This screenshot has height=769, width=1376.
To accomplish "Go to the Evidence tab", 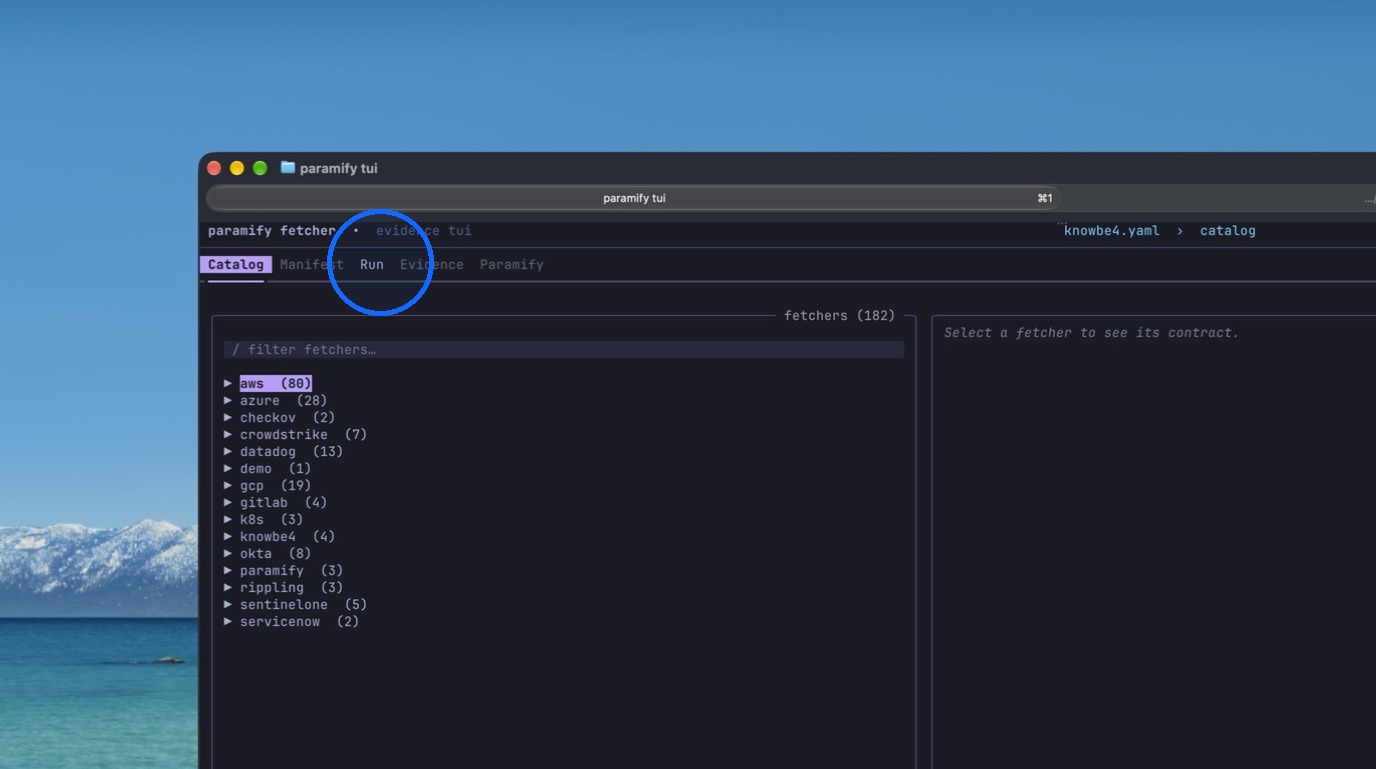I will pyautogui.click(x=432, y=265).
